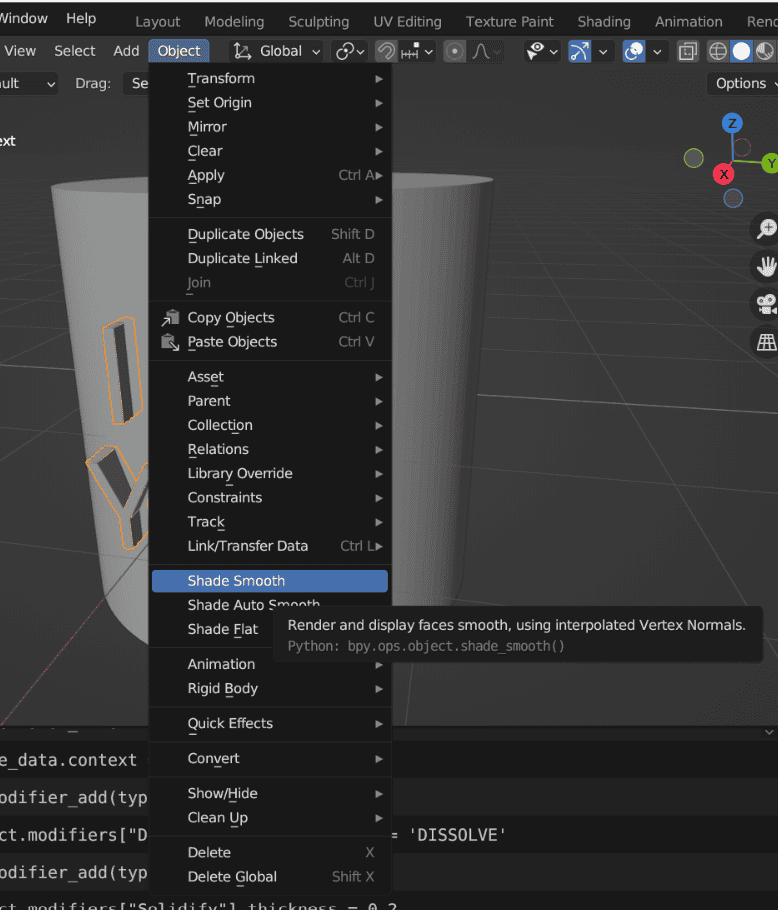Open the Library Override submenu
778x910 pixels.
(x=270, y=474)
